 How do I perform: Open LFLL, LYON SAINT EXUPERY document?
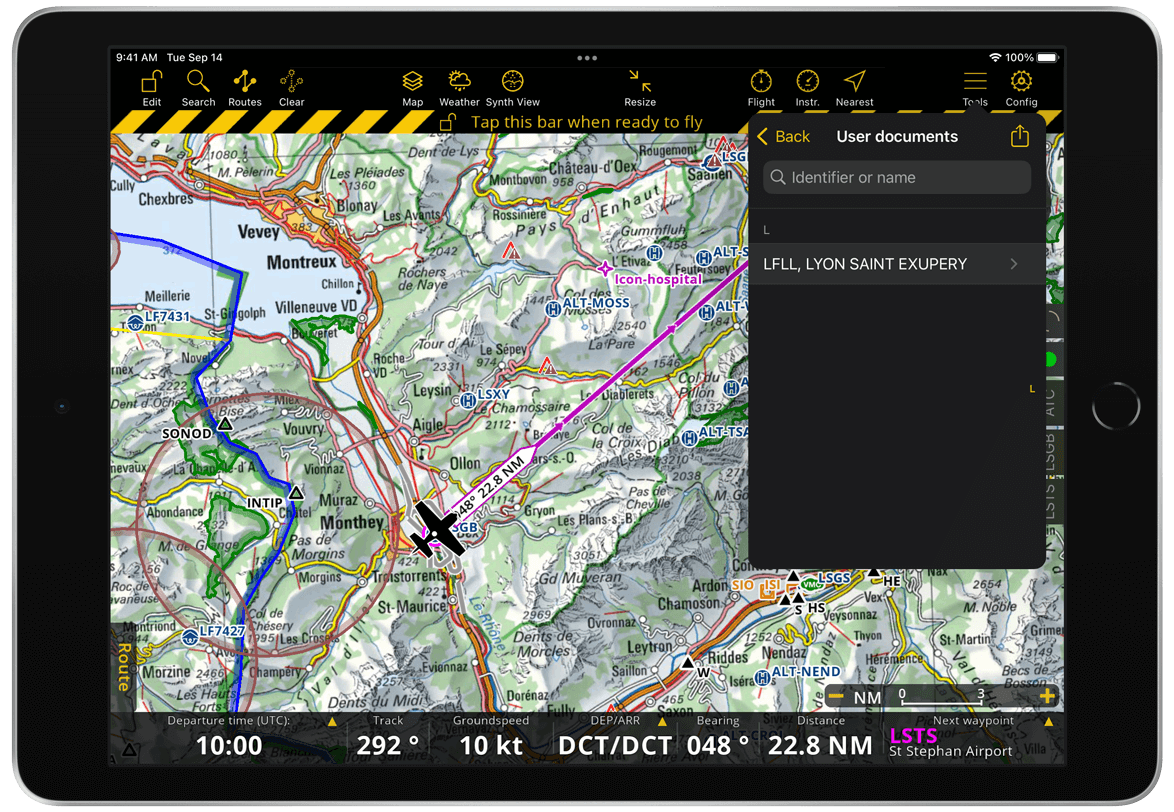(x=897, y=264)
